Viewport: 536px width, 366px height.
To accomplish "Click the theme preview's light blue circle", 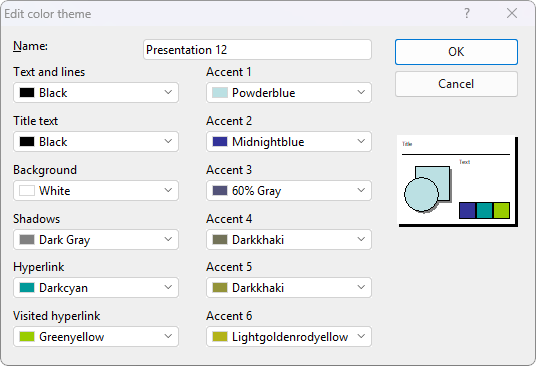I will (x=421, y=194).
